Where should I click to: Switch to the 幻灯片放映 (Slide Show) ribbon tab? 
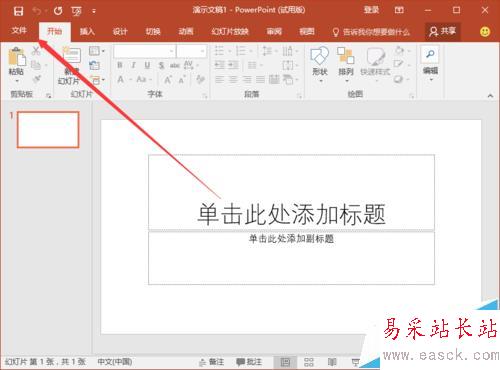tap(230, 32)
